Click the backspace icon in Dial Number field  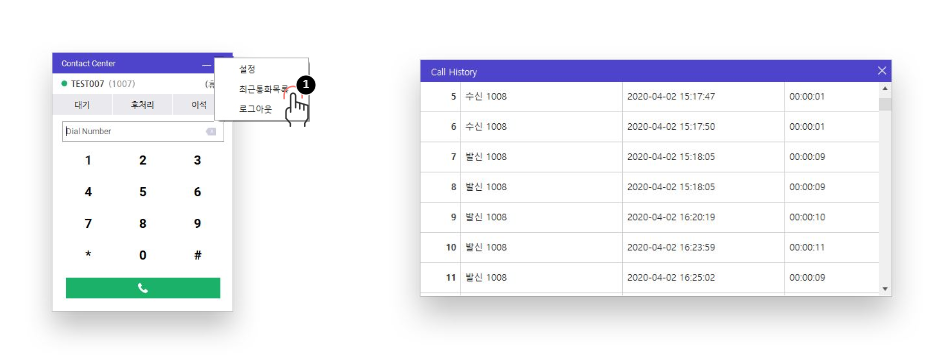(211, 131)
